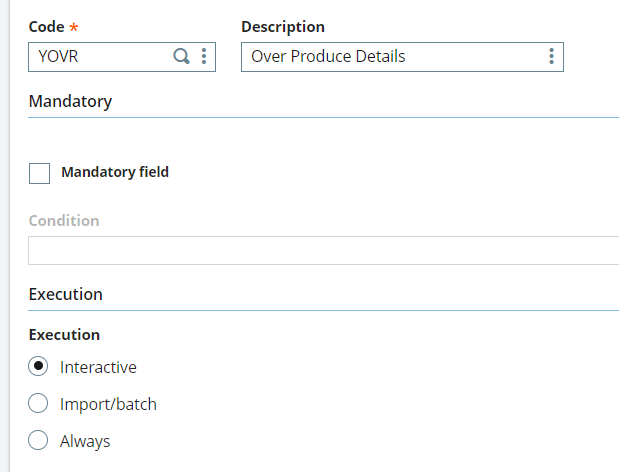Select the Import/batch radio button
The height and width of the screenshot is (472, 619).
[39, 404]
